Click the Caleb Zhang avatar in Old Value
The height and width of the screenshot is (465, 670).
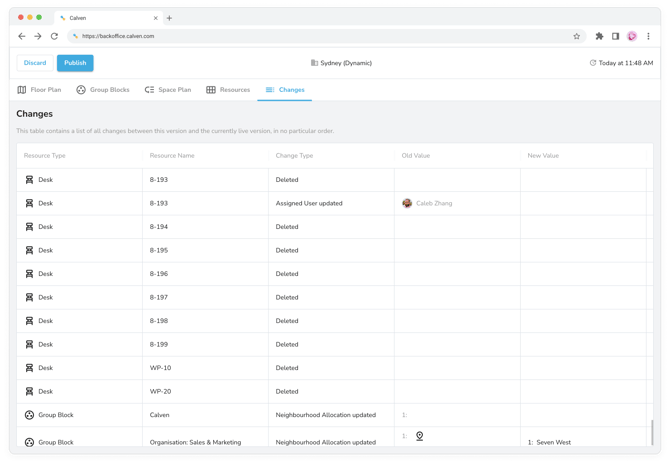pyautogui.click(x=407, y=203)
